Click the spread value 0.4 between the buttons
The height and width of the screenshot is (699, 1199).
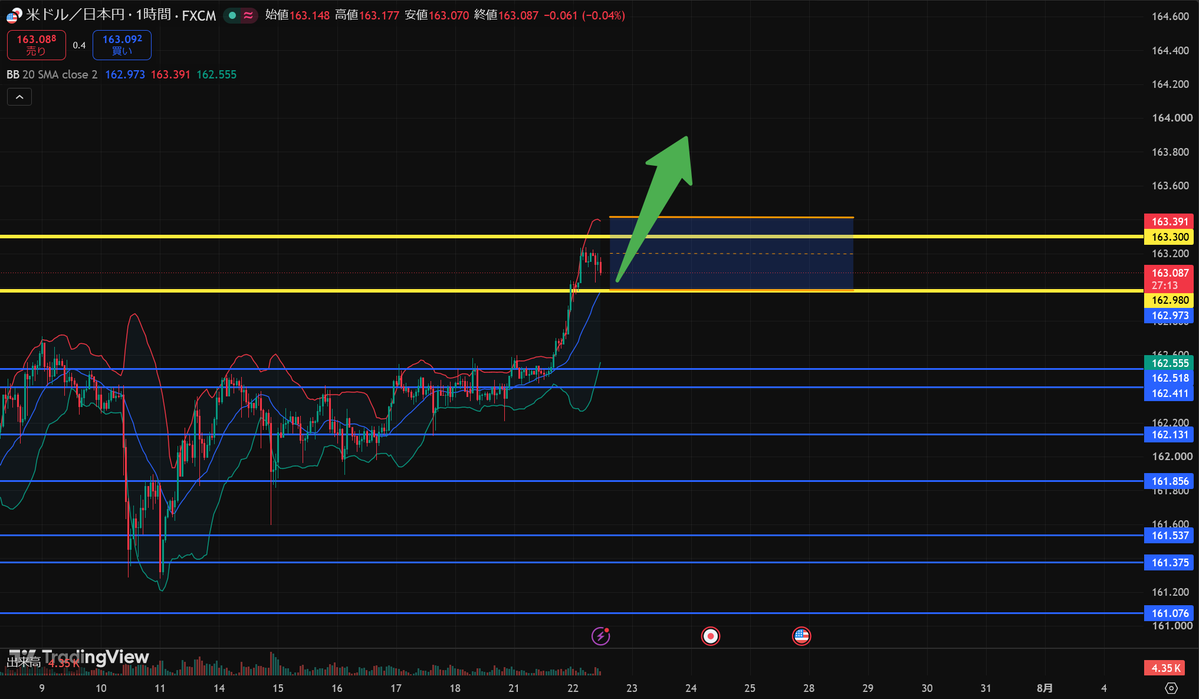click(x=80, y=45)
